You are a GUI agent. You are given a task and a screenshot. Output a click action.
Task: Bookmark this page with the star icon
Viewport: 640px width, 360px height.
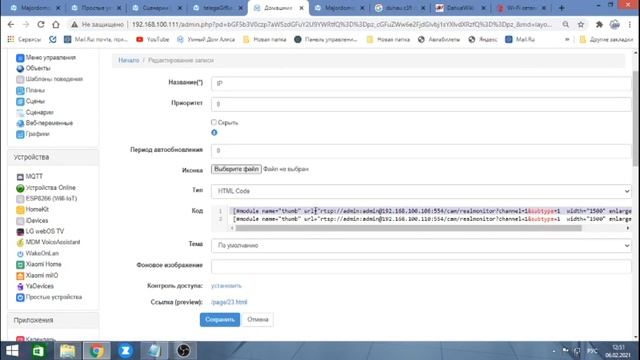(581, 24)
